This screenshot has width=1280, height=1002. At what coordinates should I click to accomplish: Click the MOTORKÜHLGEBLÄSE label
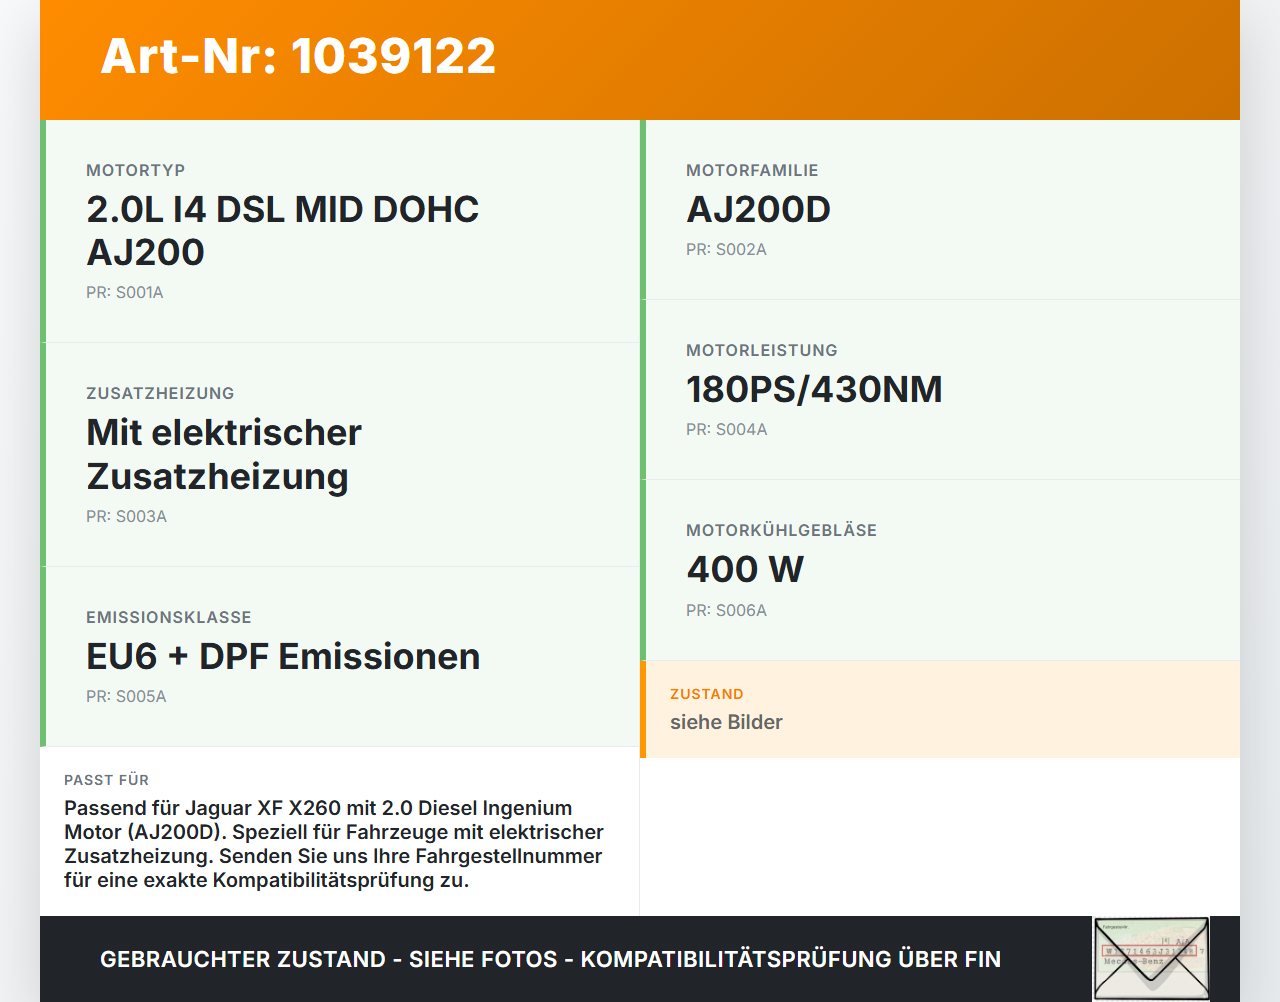coord(781,530)
